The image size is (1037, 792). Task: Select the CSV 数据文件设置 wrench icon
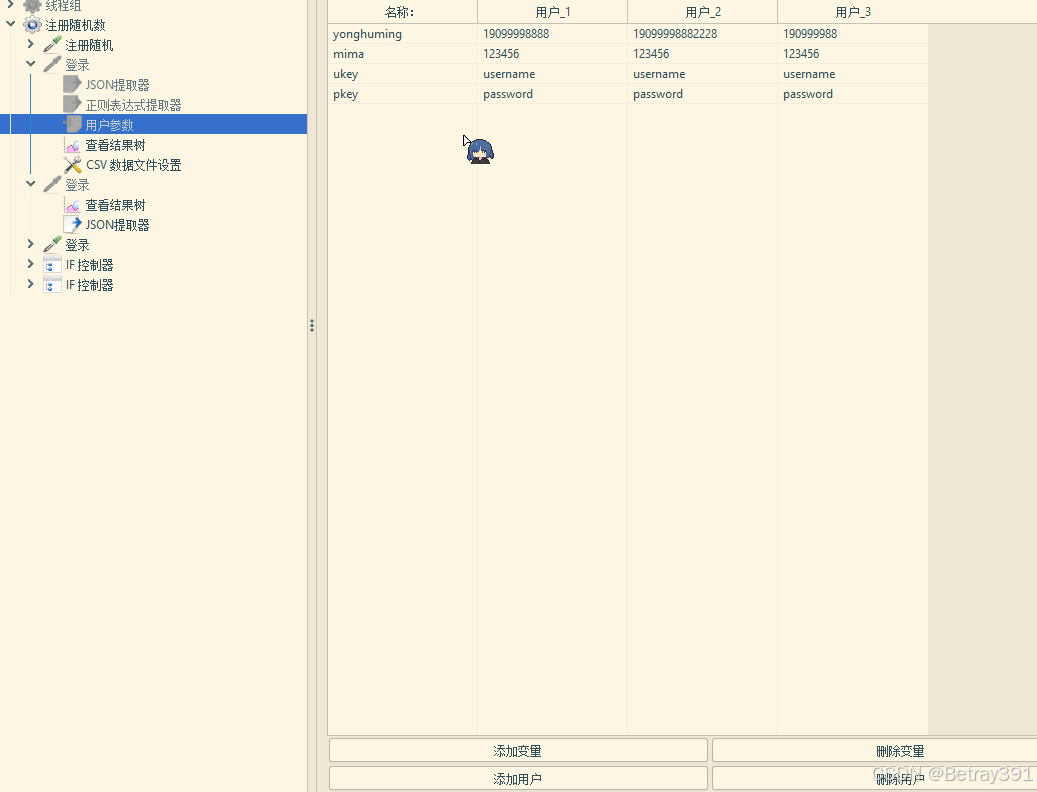click(72, 165)
